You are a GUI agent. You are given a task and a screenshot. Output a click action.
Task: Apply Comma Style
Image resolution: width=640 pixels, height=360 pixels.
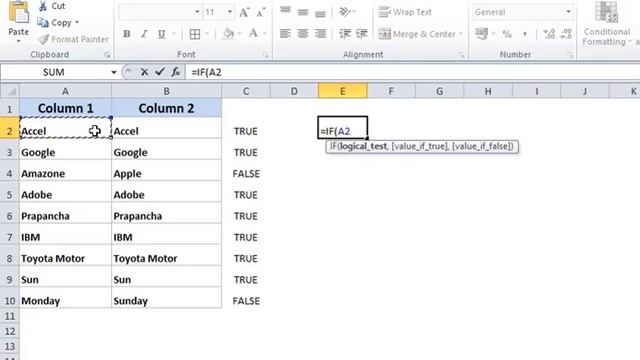tap(525, 34)
